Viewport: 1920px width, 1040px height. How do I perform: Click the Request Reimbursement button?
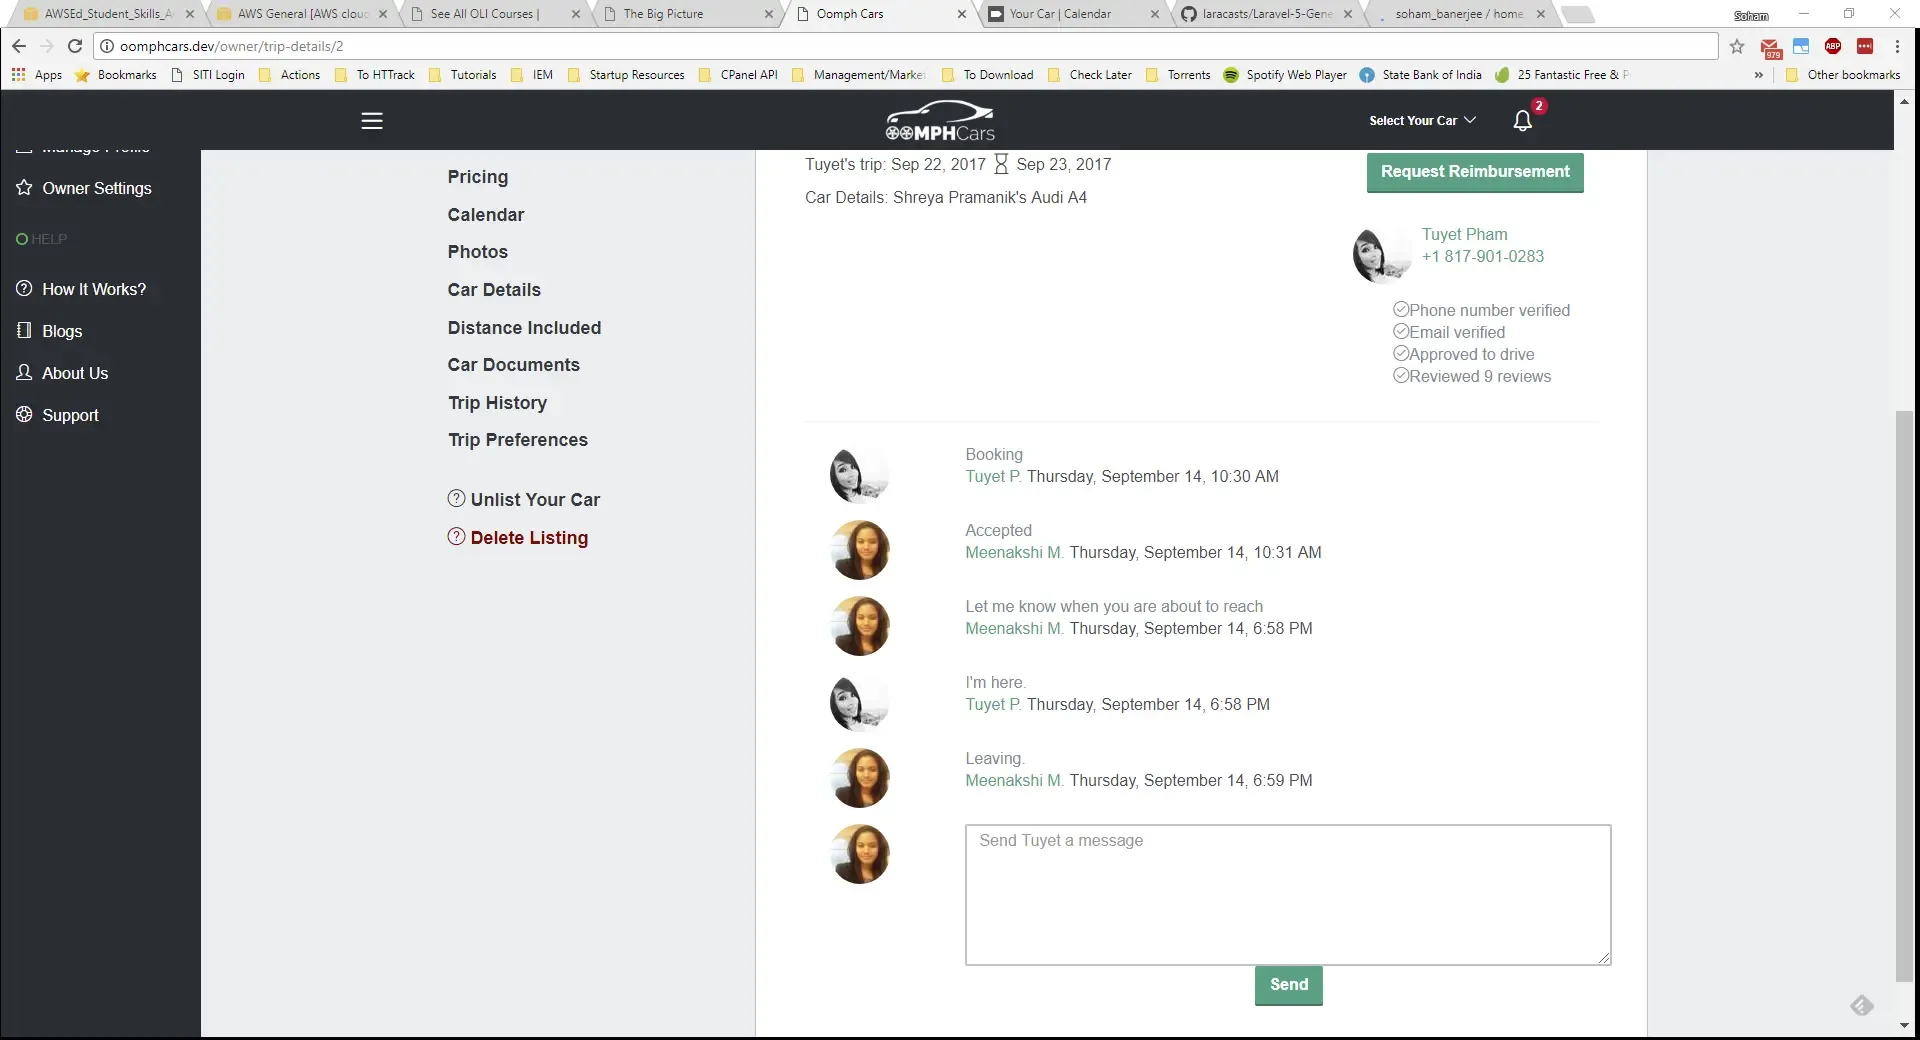(1474, 172)
